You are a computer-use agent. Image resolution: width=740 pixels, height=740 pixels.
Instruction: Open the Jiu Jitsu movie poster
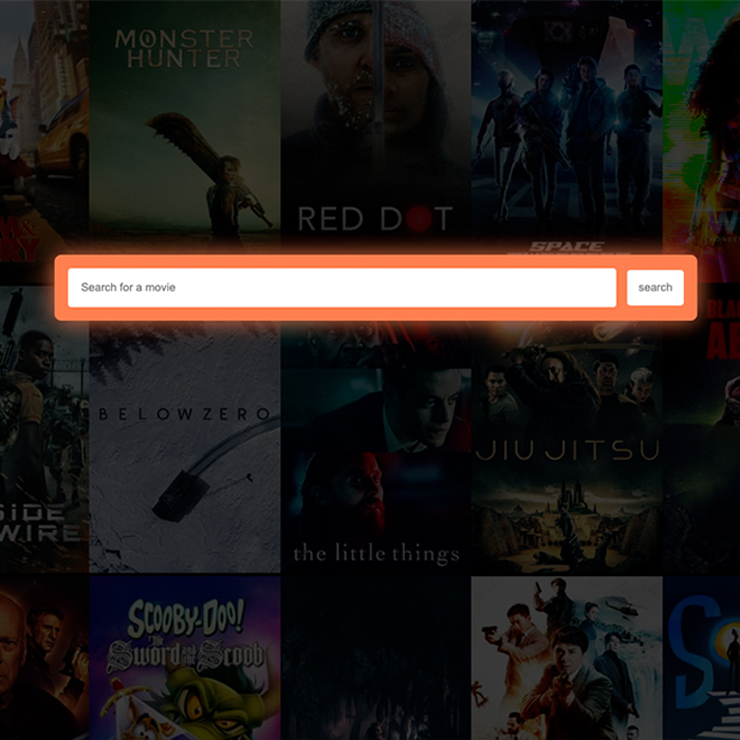[567, 446]
